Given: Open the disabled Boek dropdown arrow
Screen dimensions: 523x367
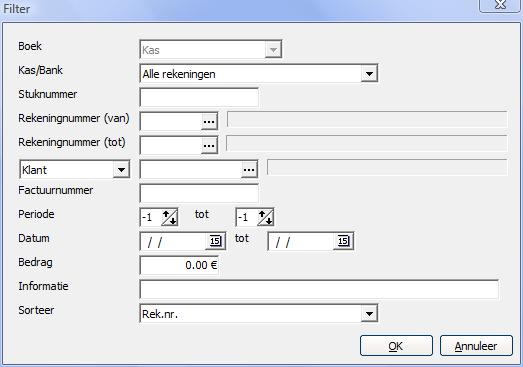Looking at the screenshot, I should pos(273,50).
